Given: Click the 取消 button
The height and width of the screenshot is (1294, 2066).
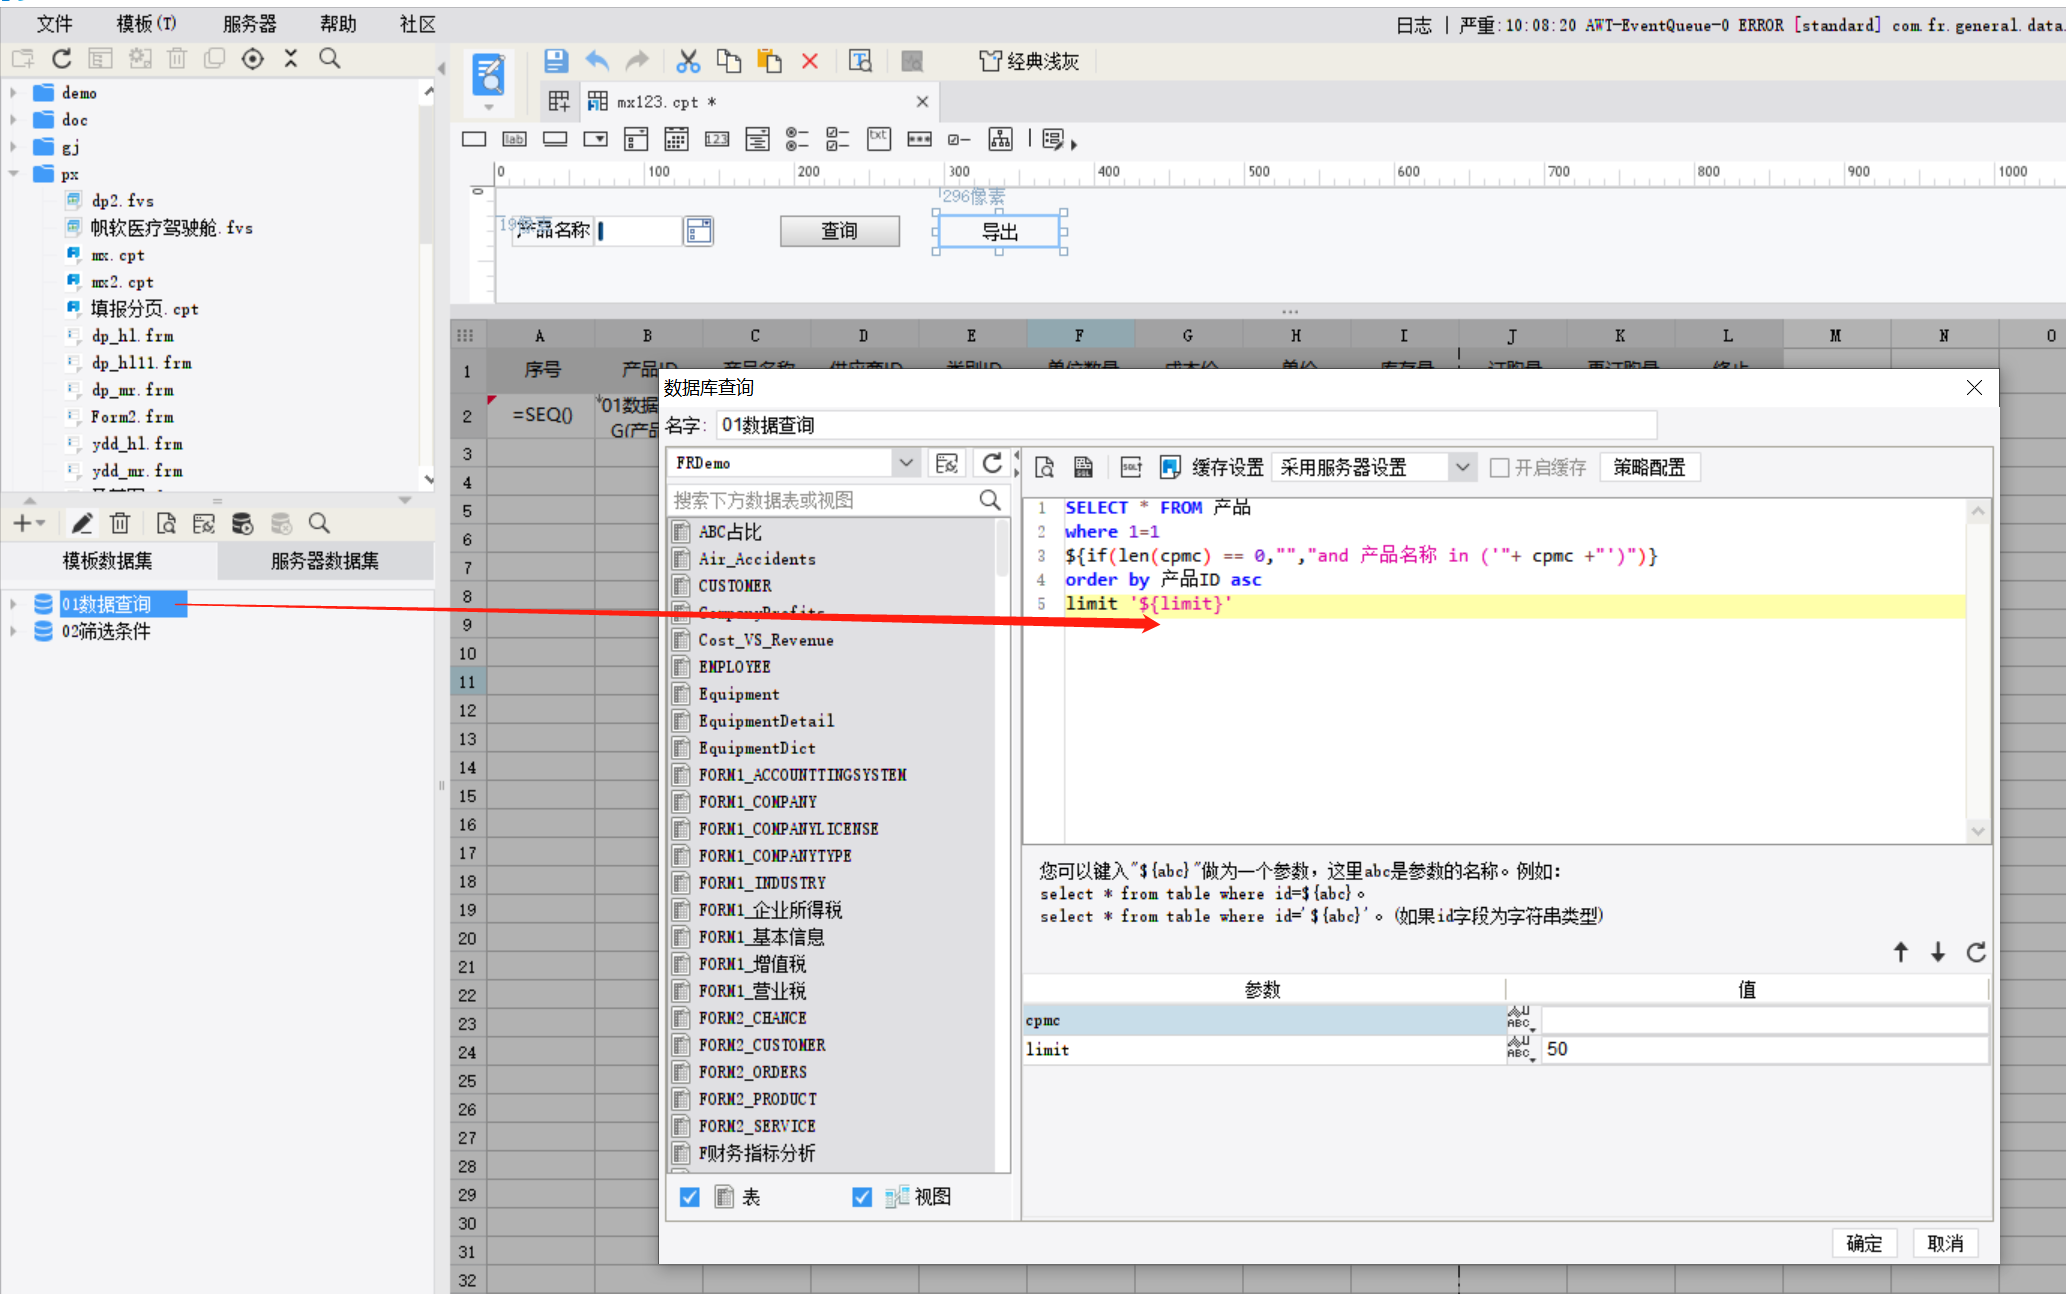Looking at the screenshot, I should pyautogui.click(x=1945, y=1243).
